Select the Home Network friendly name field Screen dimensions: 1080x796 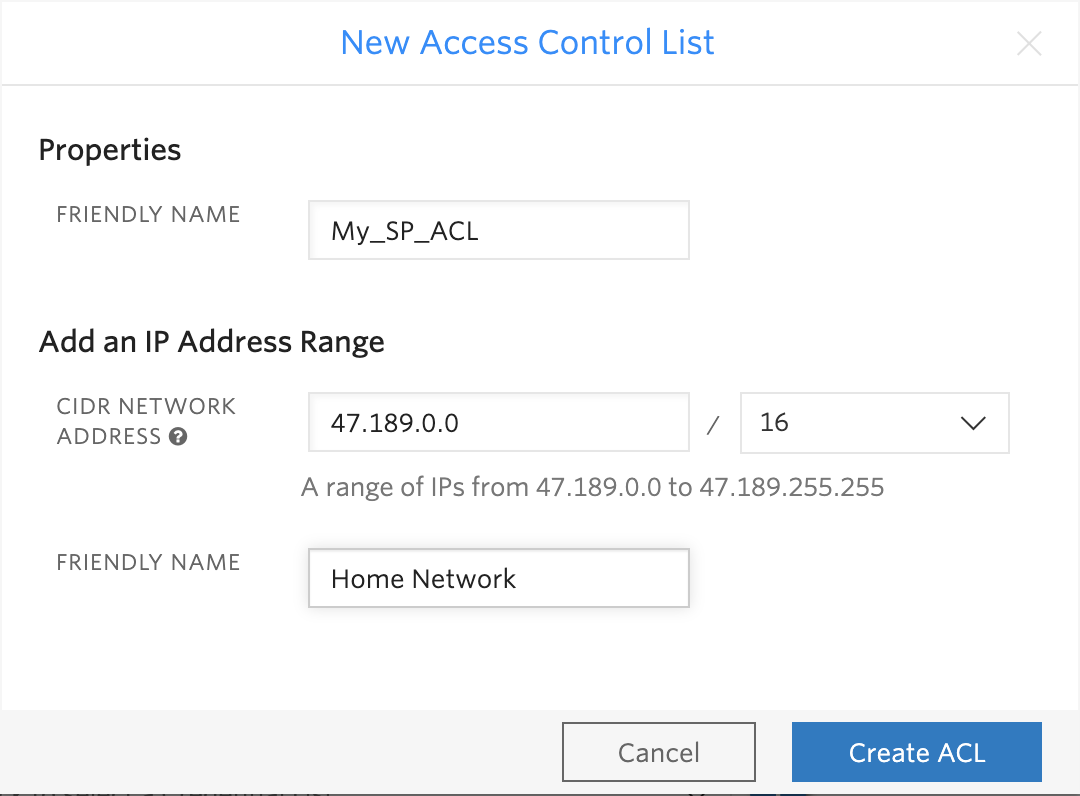click(x=499, y=578)
